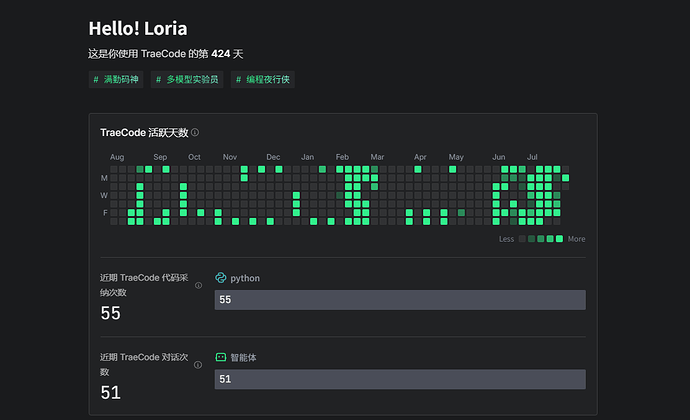
Task: Click the Dec month label
Action: [273, 157]
